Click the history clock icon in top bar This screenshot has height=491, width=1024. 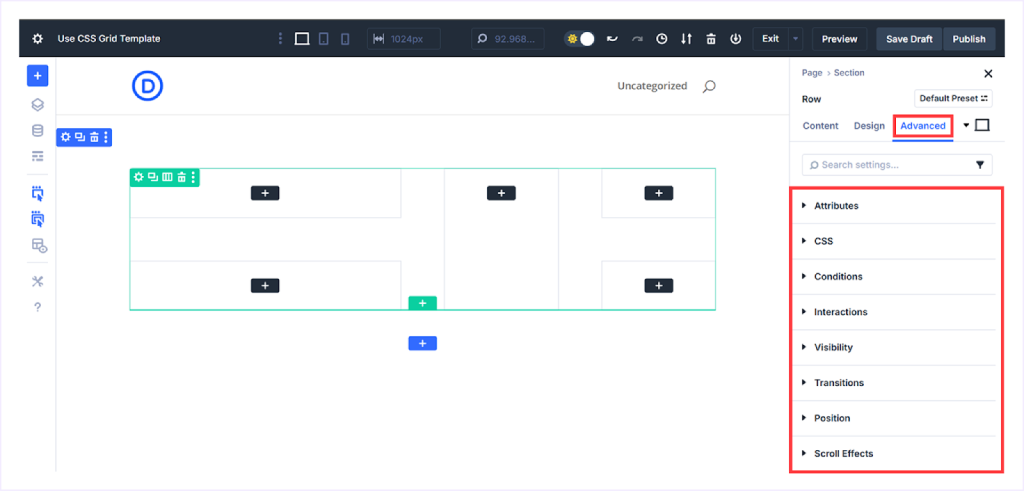click(x=661, y=39)
